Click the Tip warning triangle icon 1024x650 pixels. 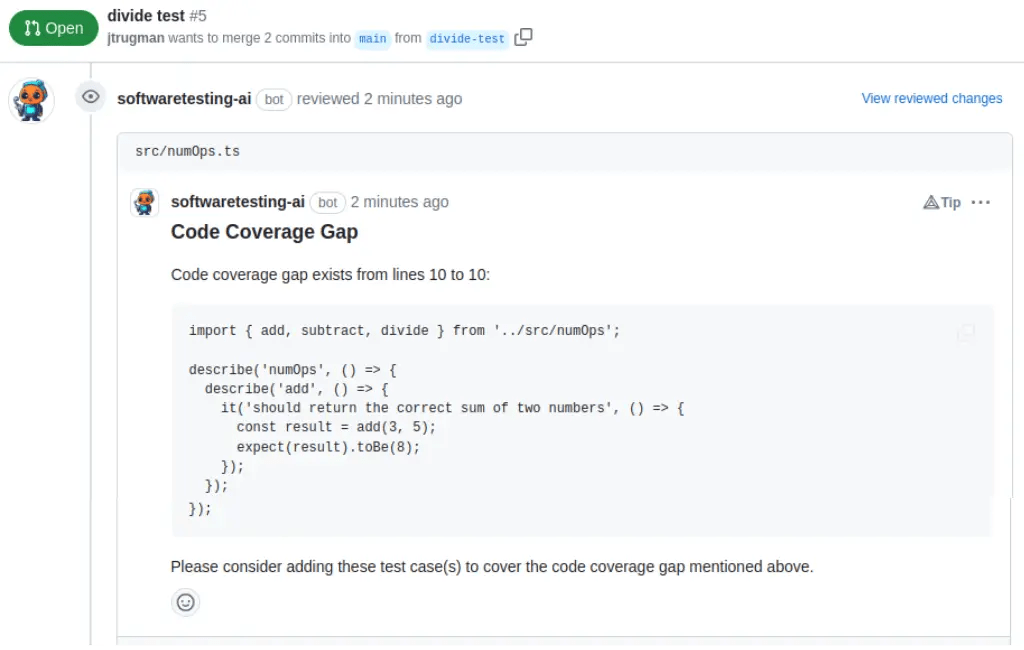point(929,202)
